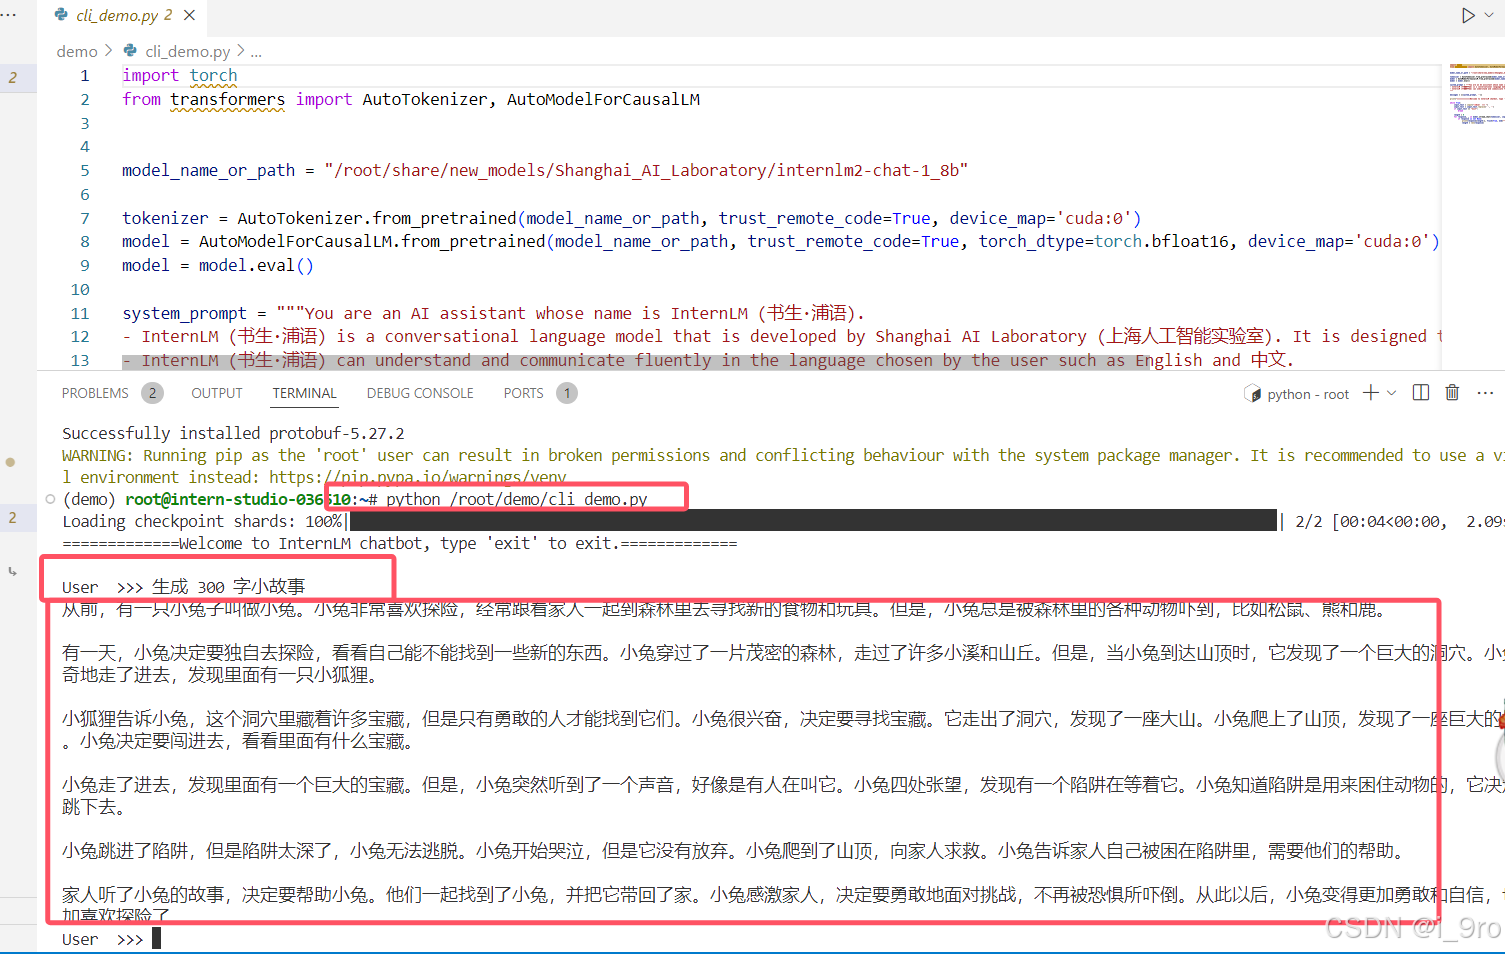Click the problems count badge 2
Image resolution: width=1505 pixels, height=954 pixels.
tap(152, 393)
